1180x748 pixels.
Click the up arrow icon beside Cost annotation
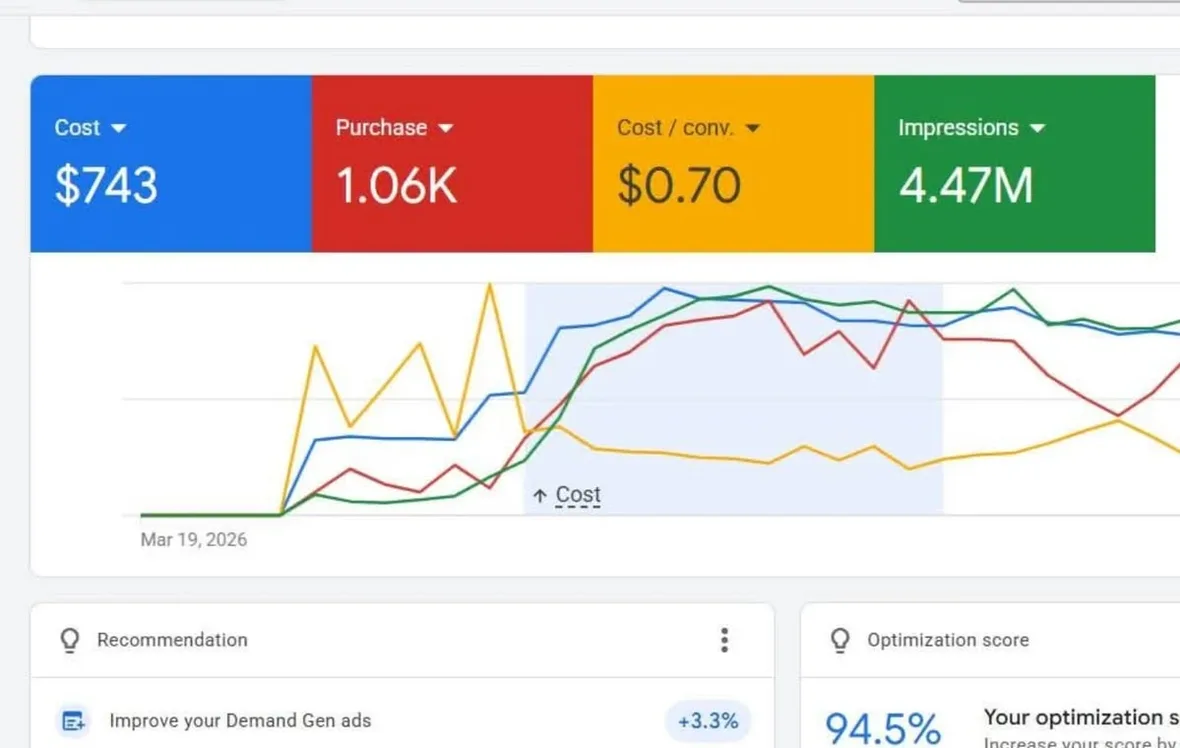coord(540,495)
